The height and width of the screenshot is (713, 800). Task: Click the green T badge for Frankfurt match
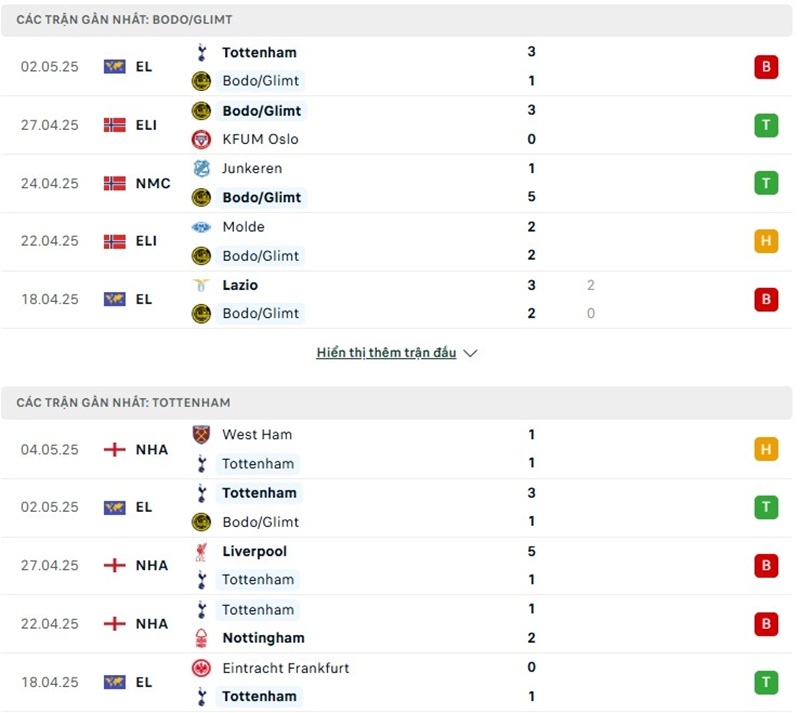tap(766, 682)
